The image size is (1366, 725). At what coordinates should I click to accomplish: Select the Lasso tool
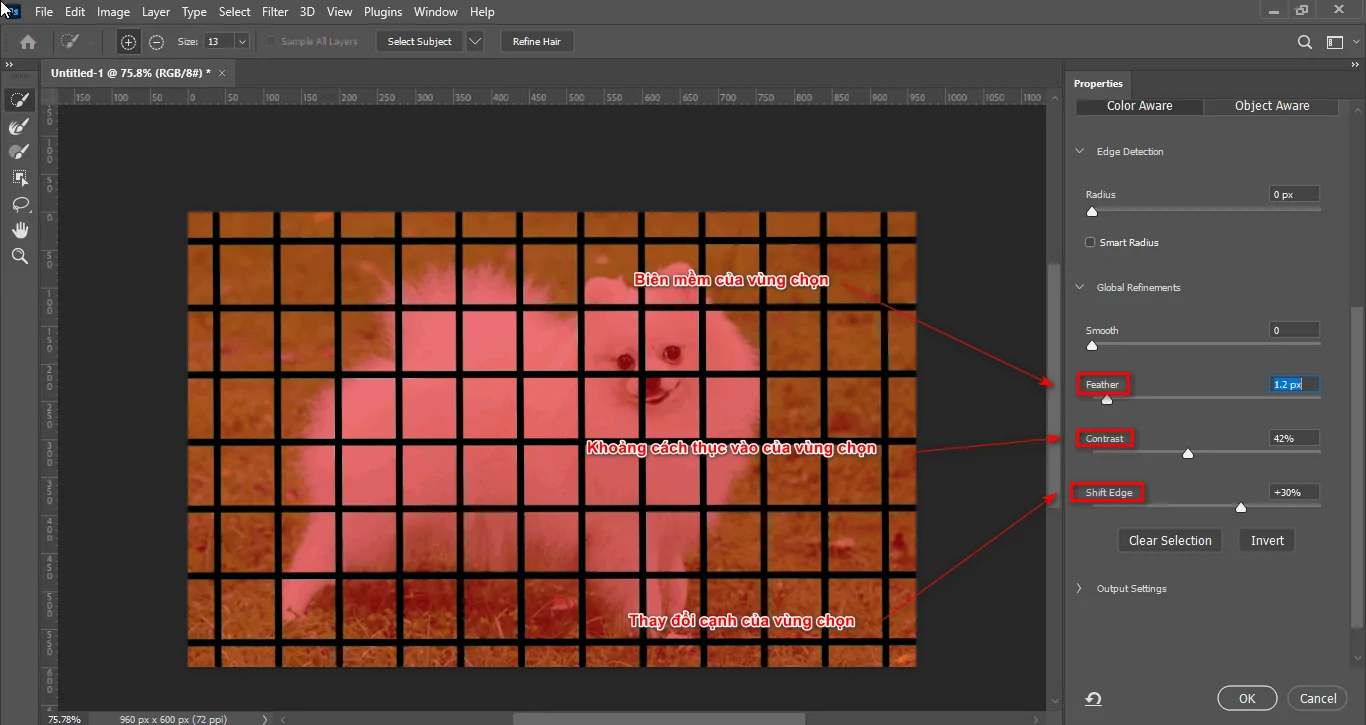tap(20, 205)
